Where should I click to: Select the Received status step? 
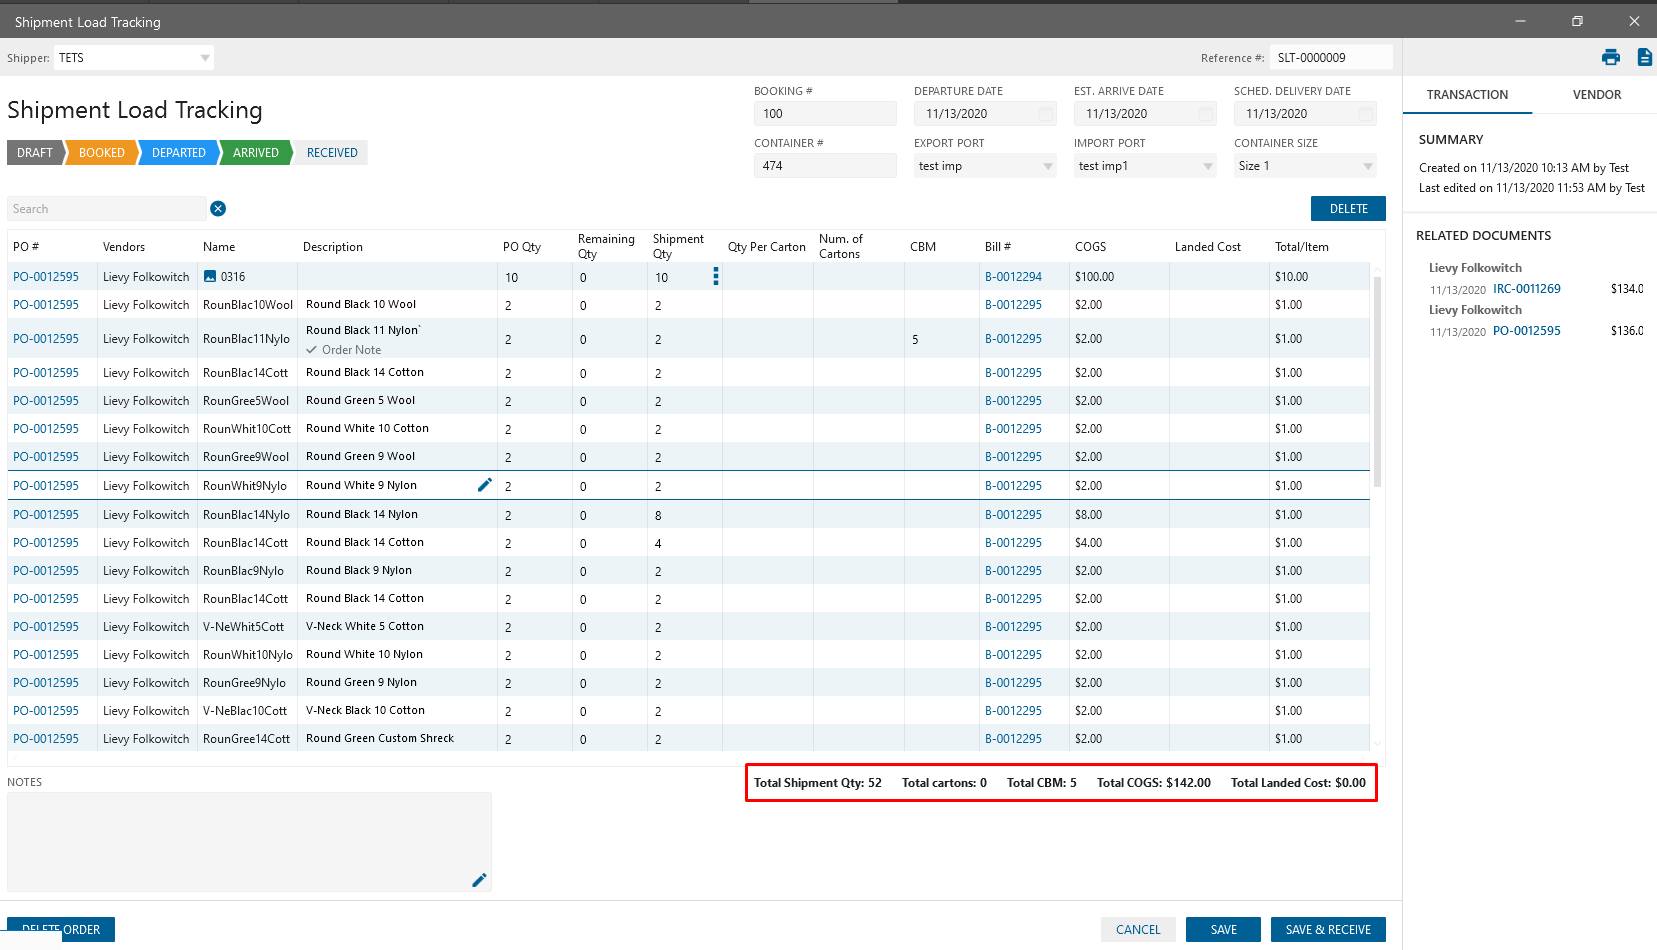[x=332, y=153]
